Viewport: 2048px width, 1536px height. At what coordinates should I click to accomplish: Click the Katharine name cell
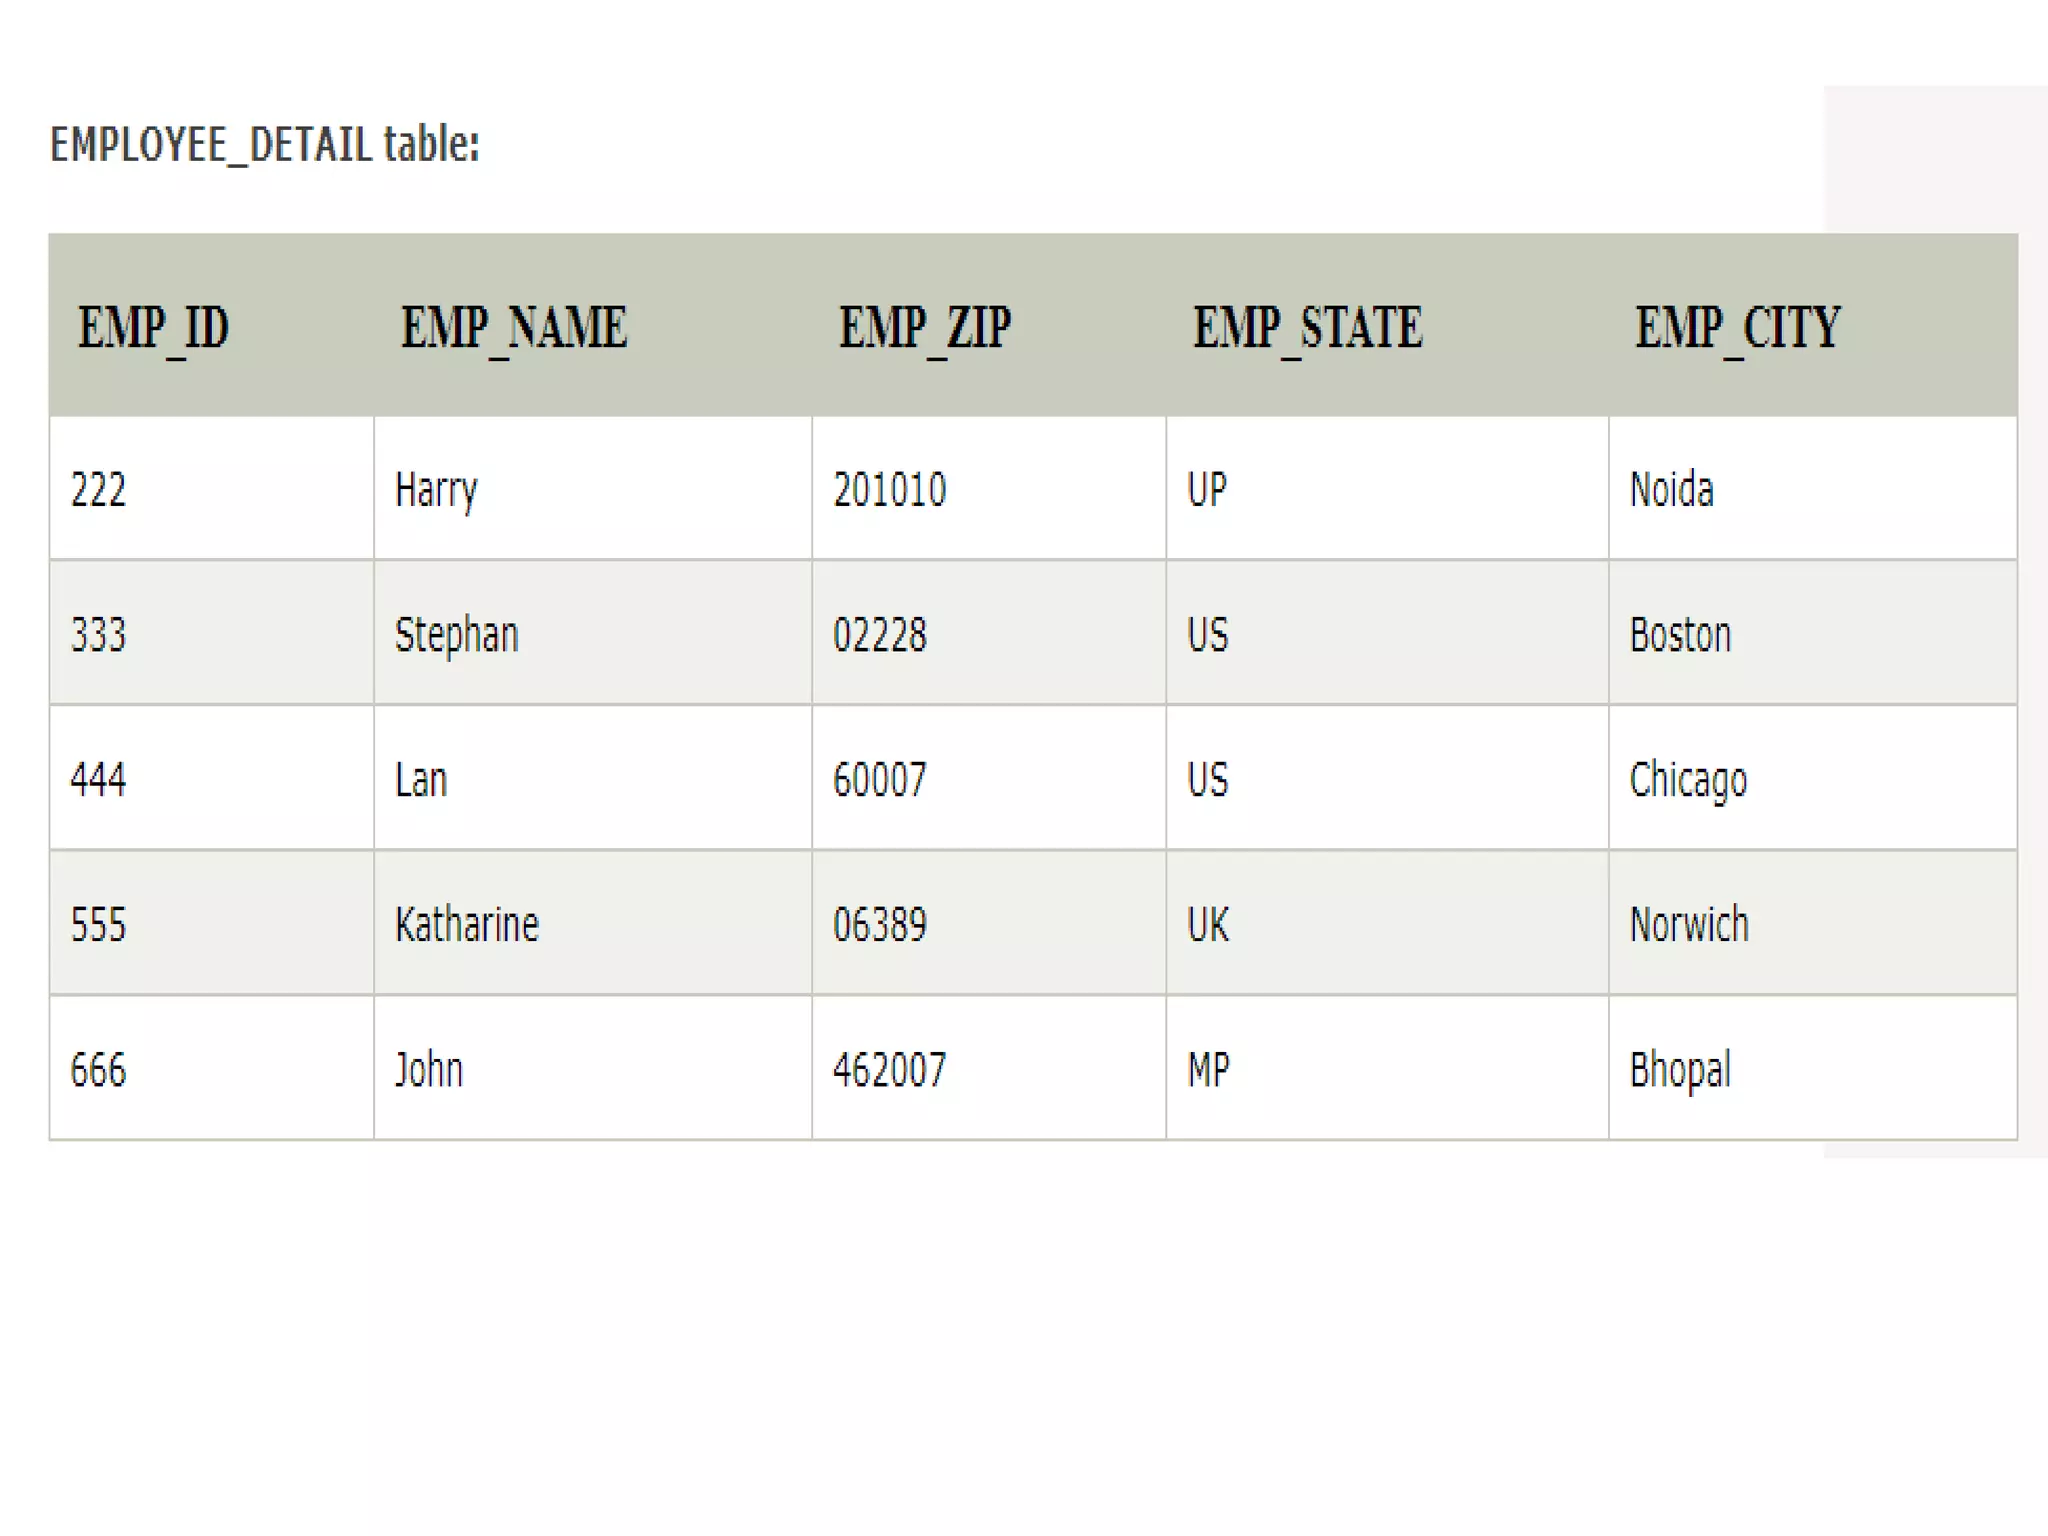point(593,923)
